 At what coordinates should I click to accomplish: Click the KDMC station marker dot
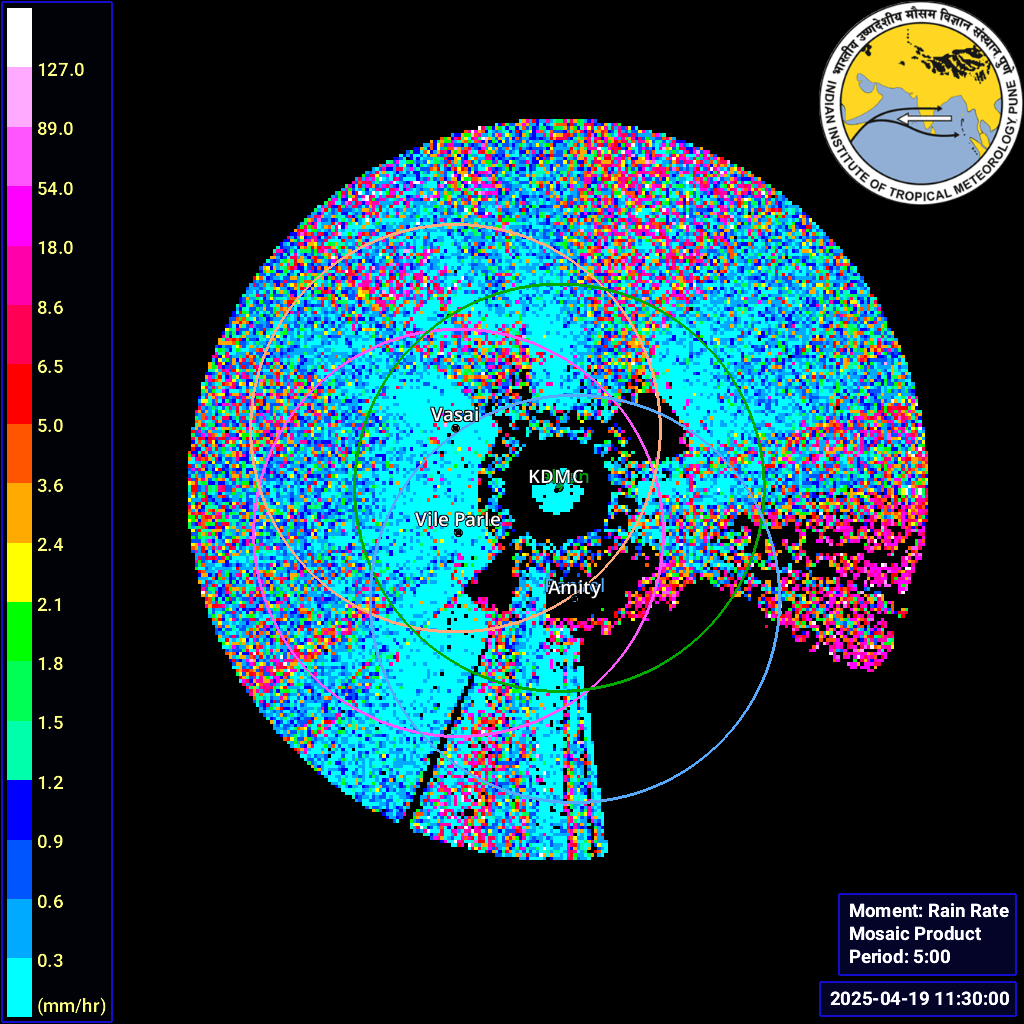pos(558,488)
